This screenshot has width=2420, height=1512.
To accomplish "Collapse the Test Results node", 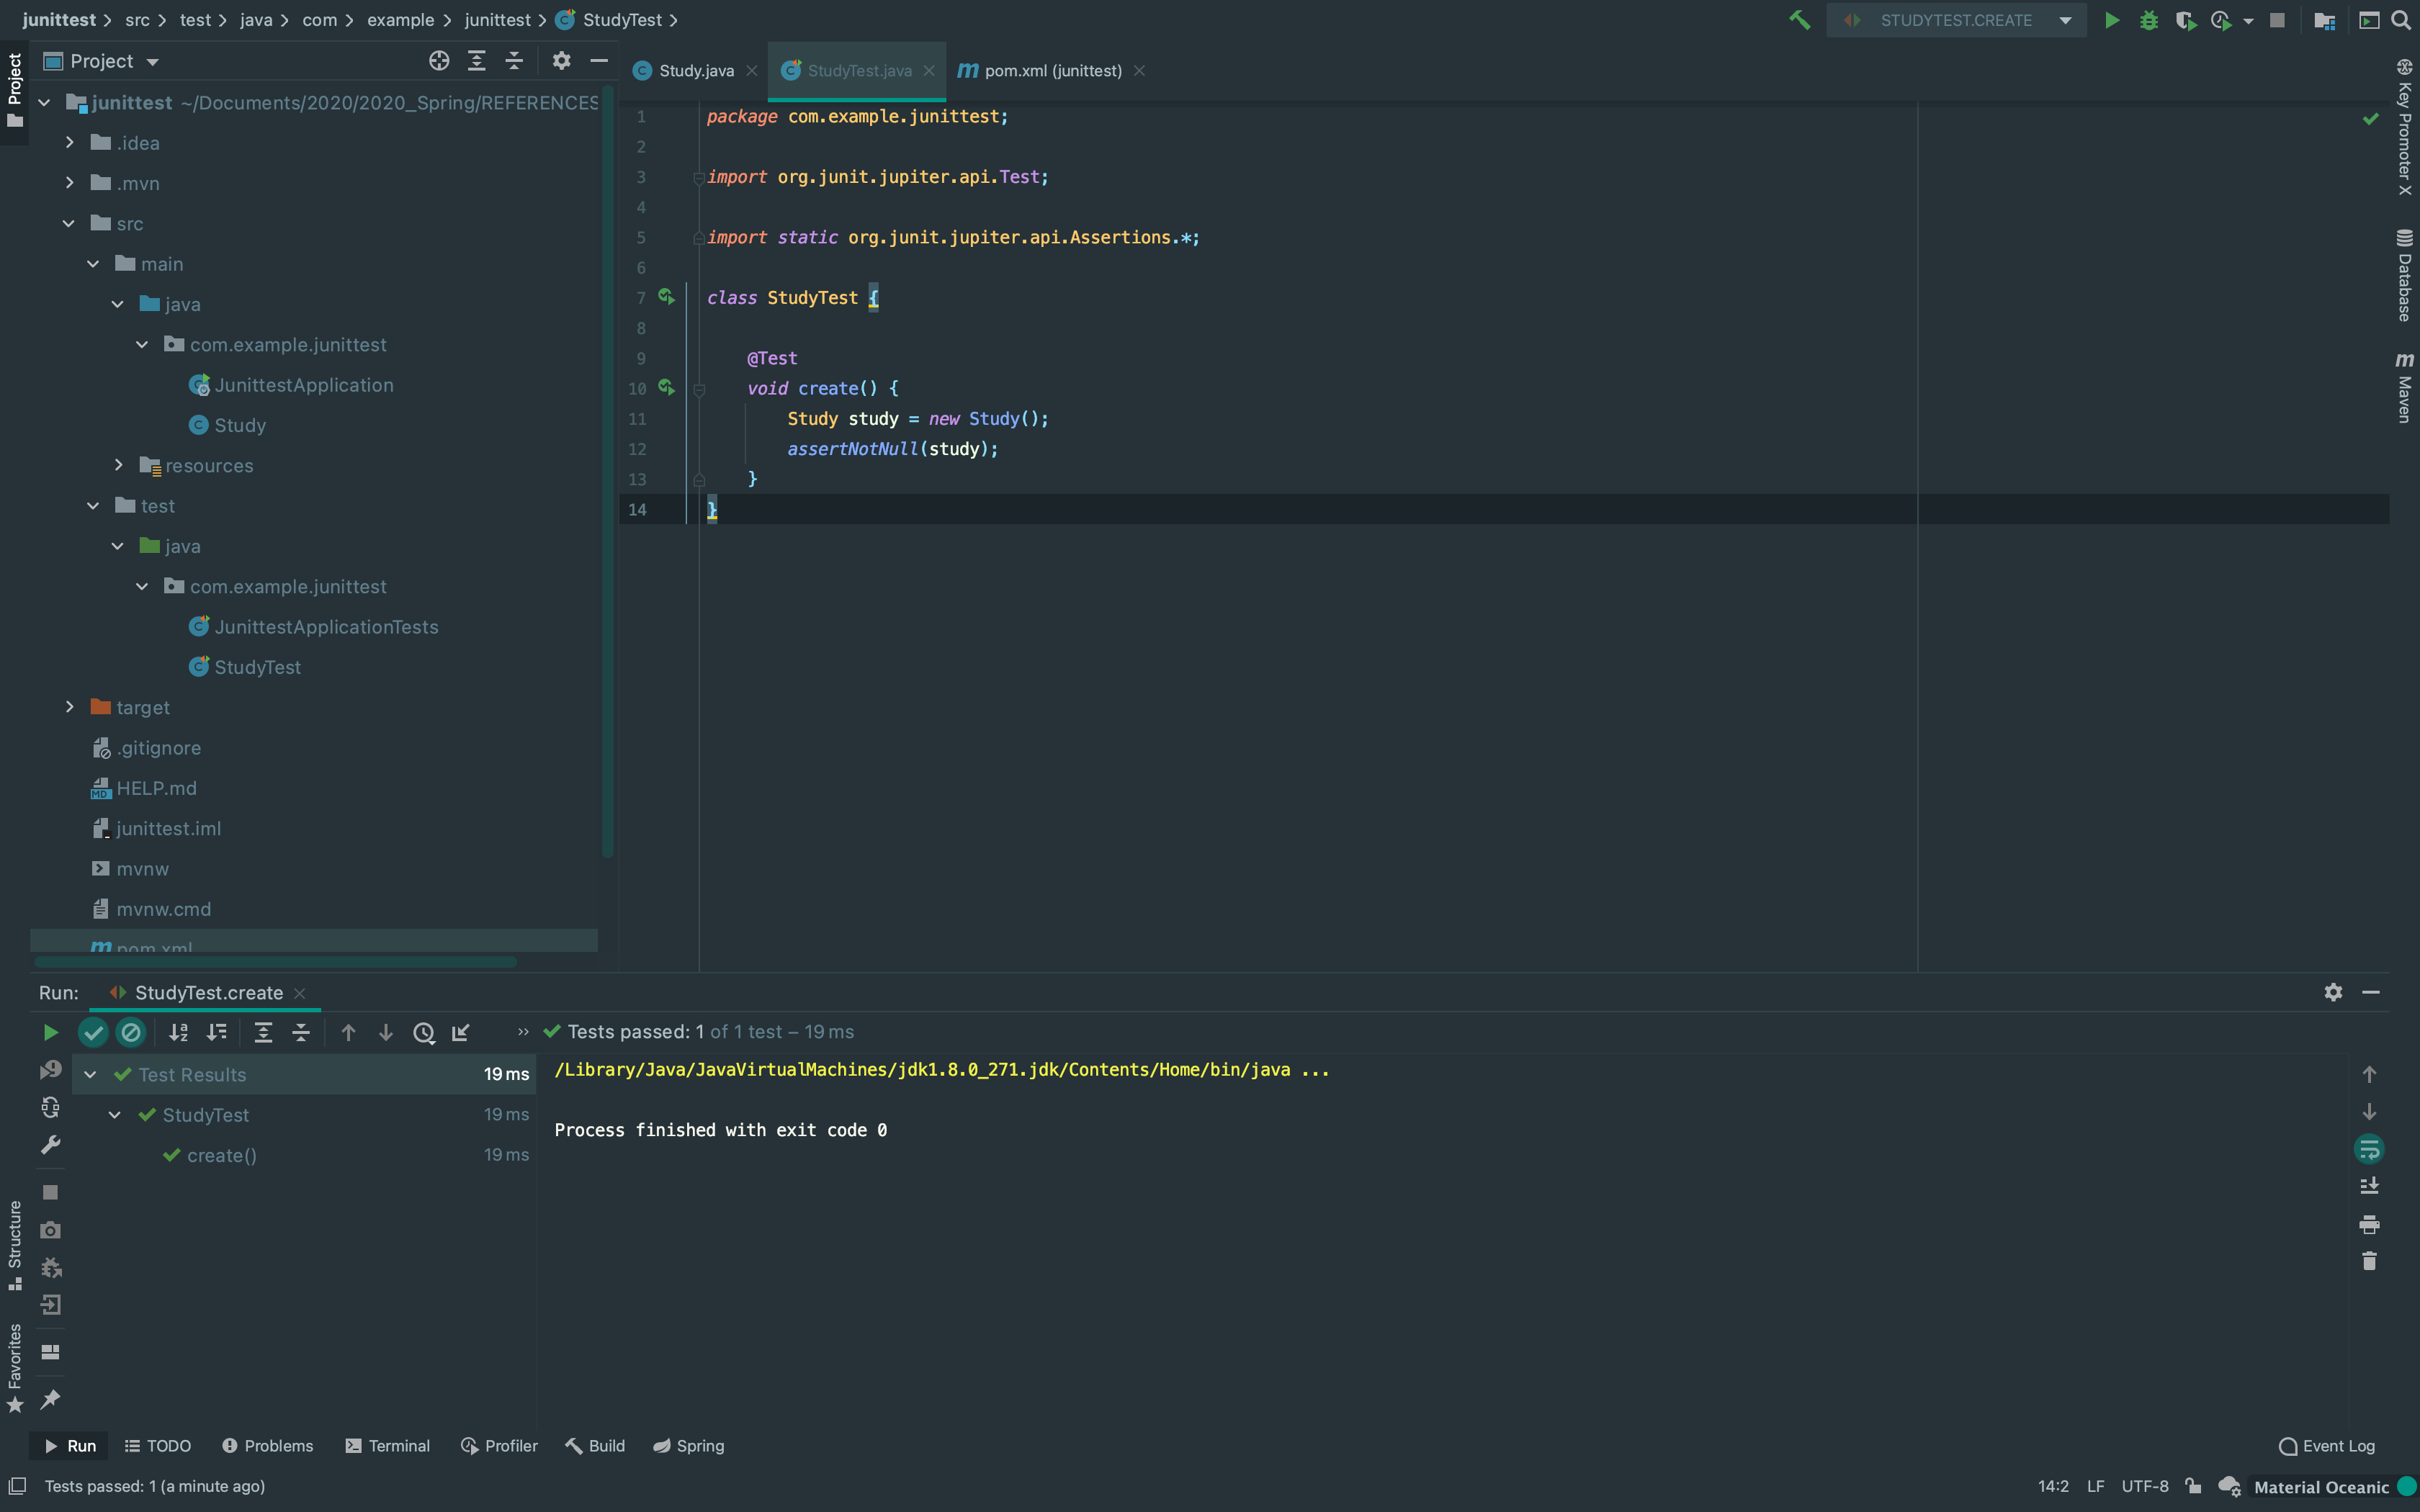I will [x=90, y=1075].
